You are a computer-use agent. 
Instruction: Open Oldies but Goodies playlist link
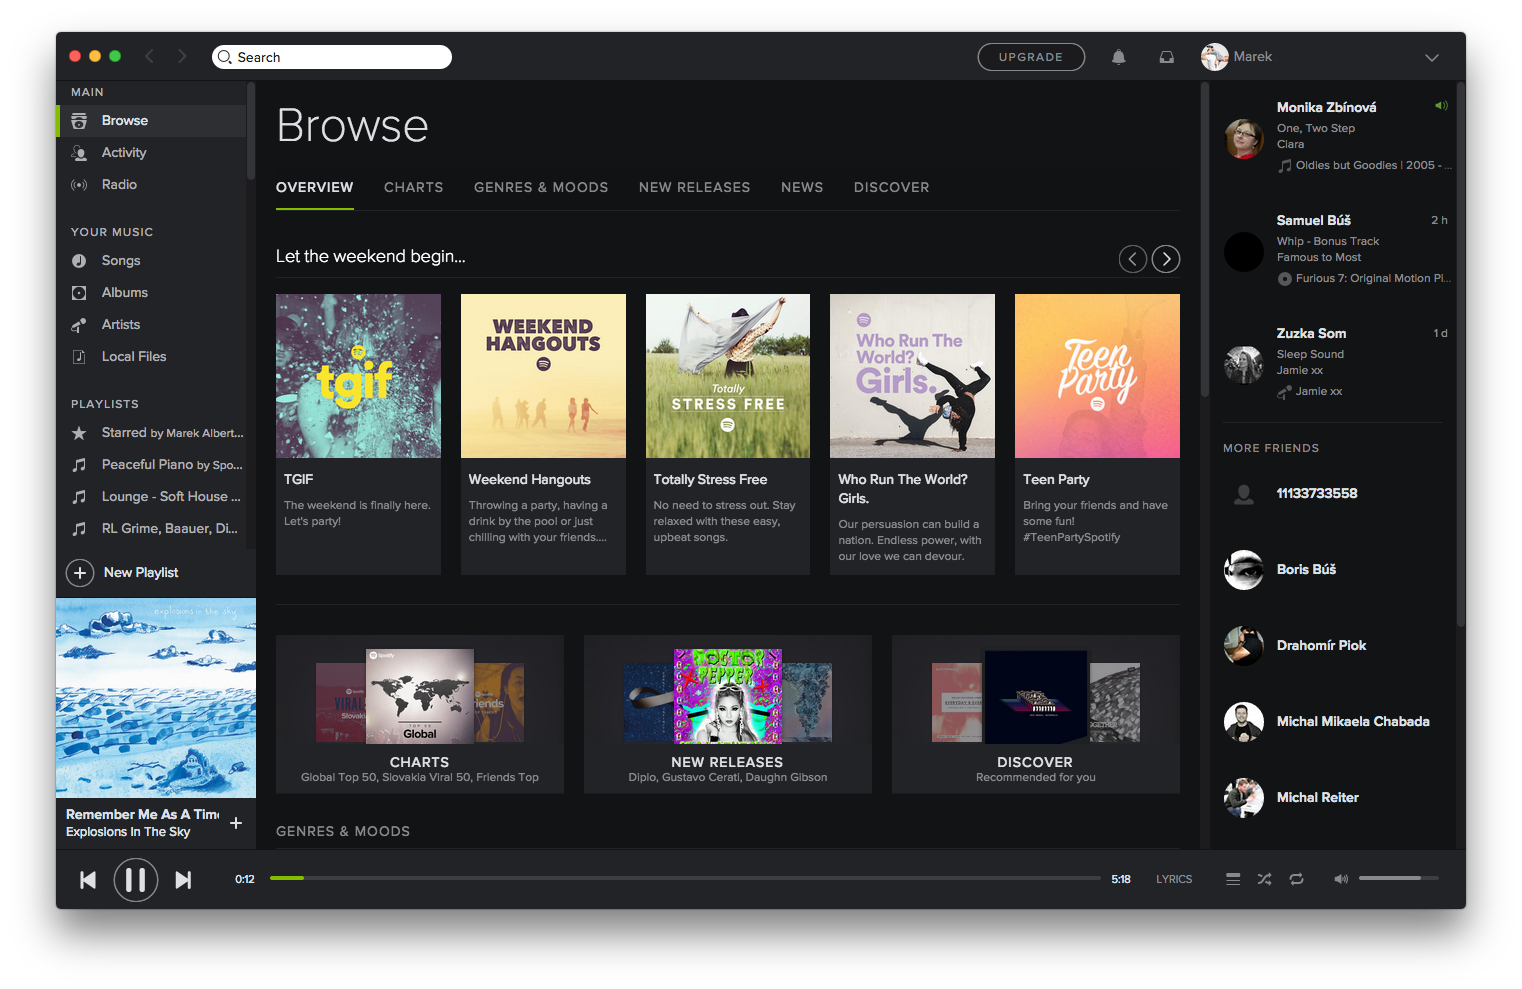coord(1365,165)
